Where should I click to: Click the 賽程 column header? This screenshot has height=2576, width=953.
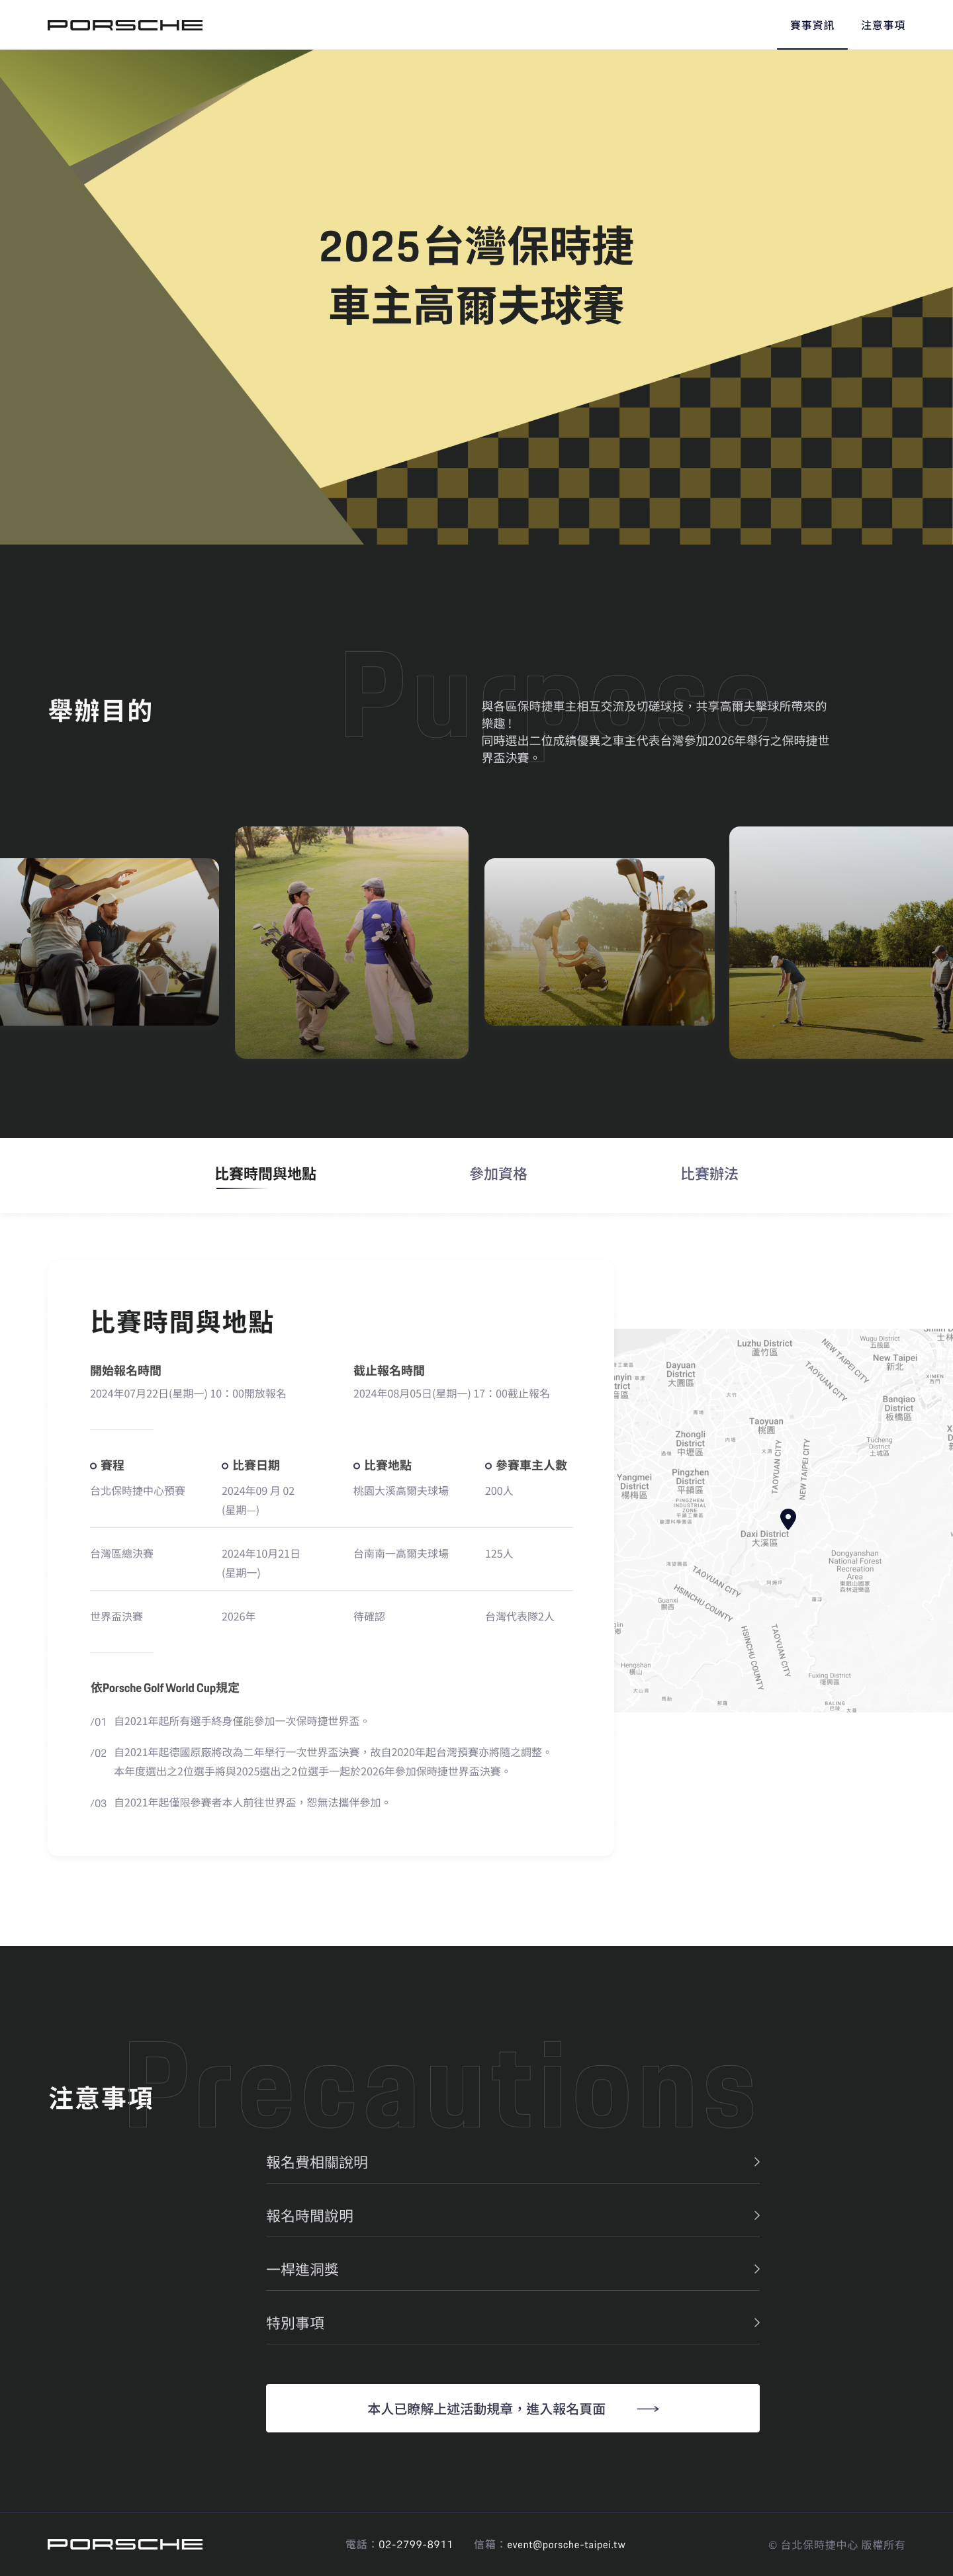[x=107, y=1465]
